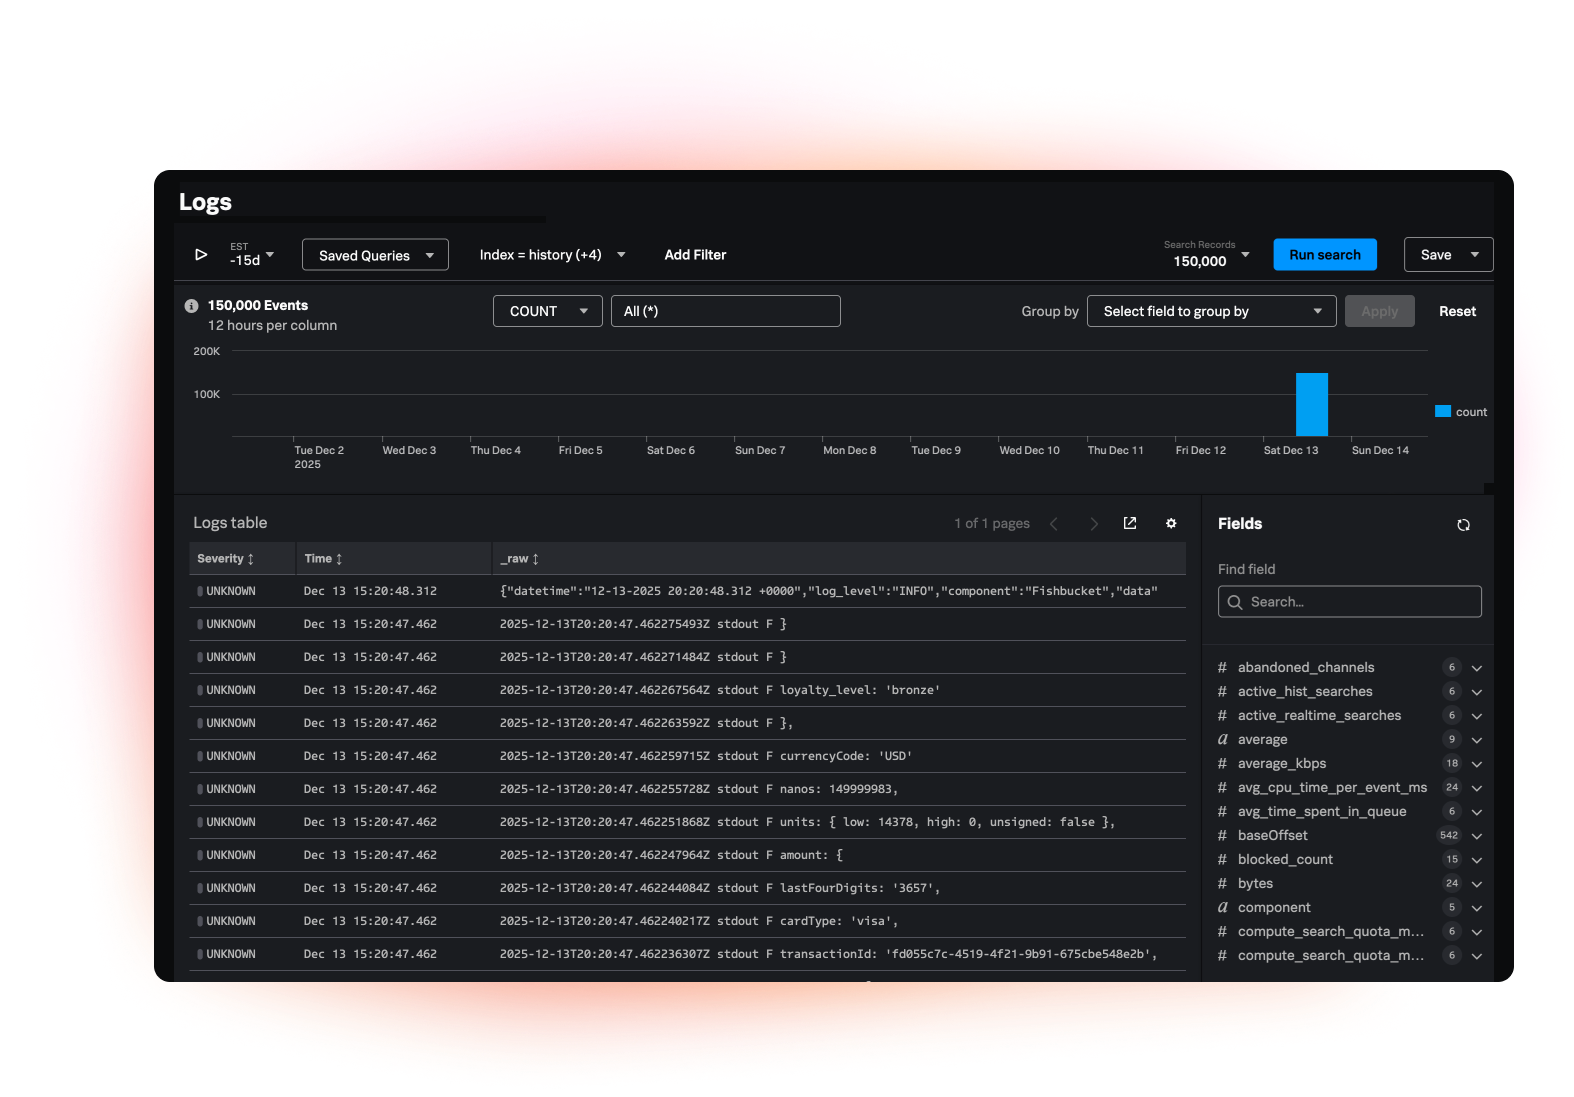
Task: Click the log row with units: { low: 14378
Action: point(688,822)
